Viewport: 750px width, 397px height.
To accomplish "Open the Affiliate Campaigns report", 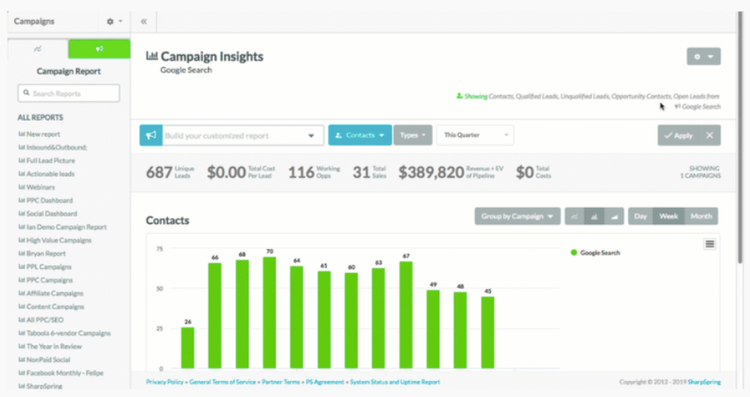I will point(51,294).
